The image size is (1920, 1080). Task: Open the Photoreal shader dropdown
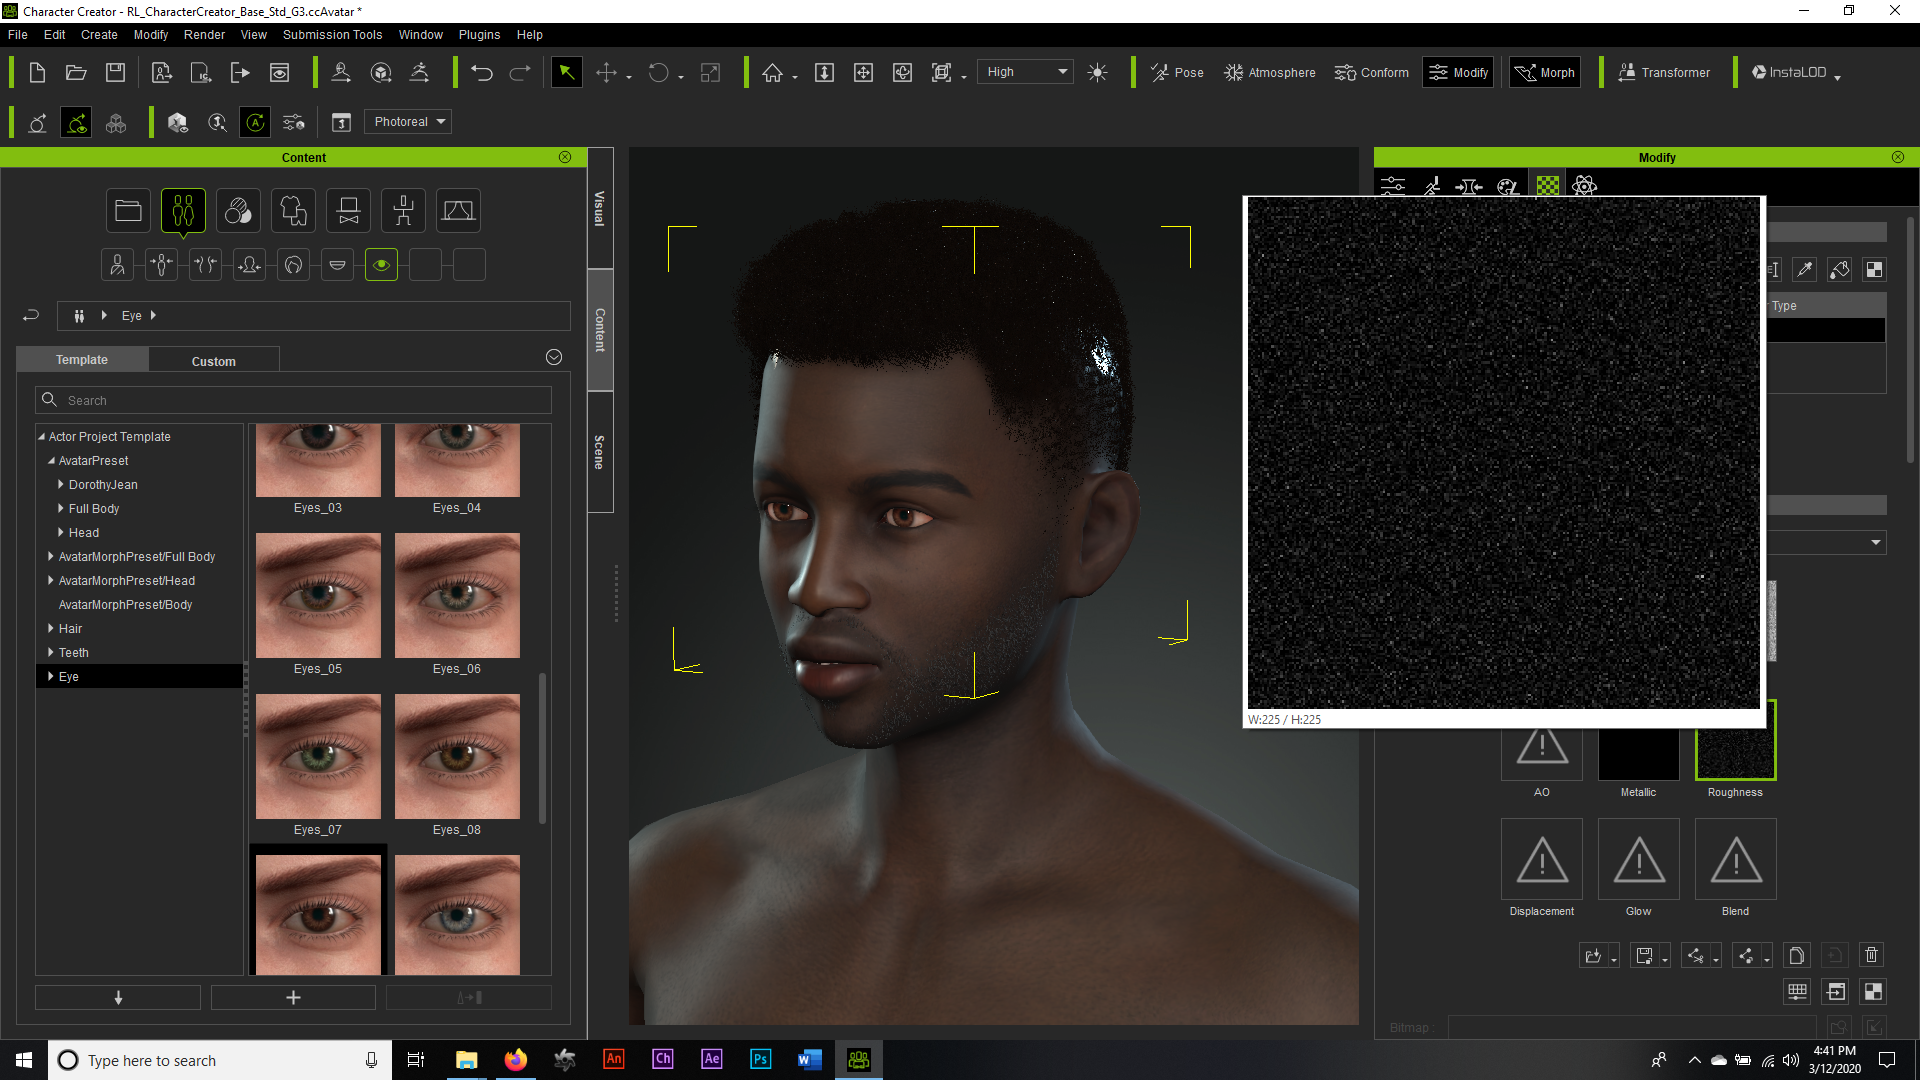(408, 122)
